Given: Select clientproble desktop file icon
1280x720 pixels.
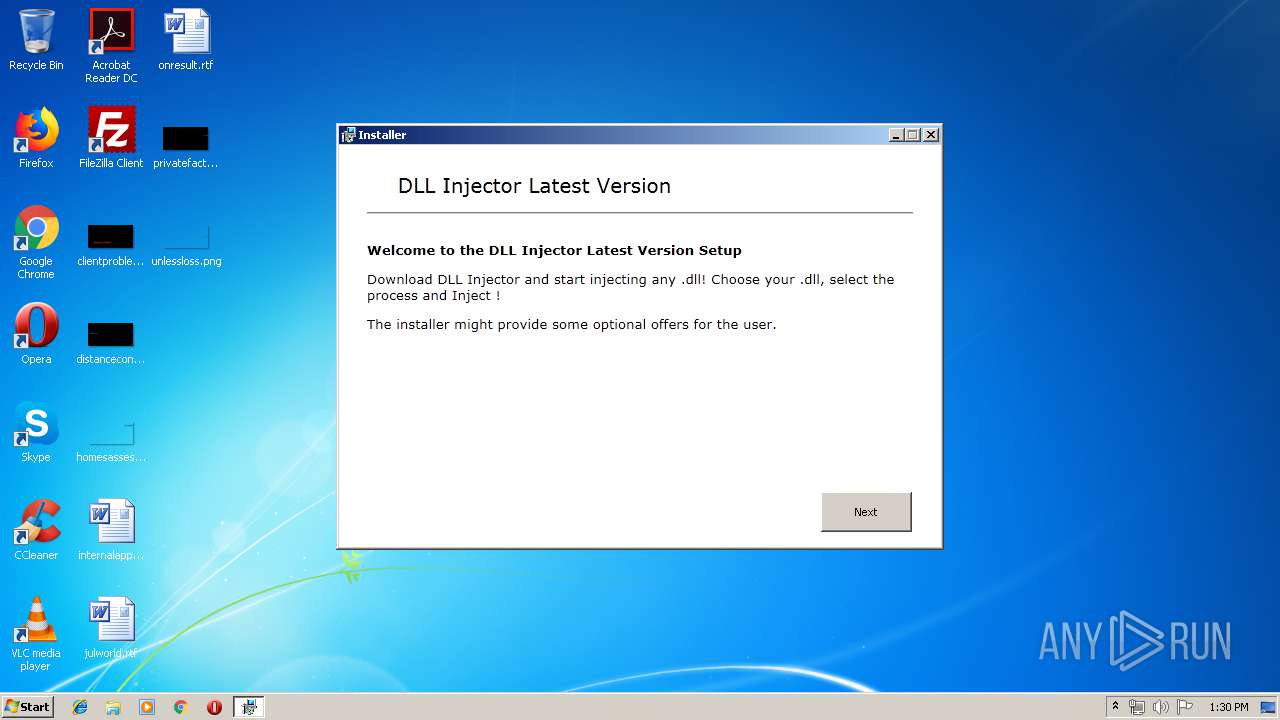Looking at the screenshot, I should point(111,246).
